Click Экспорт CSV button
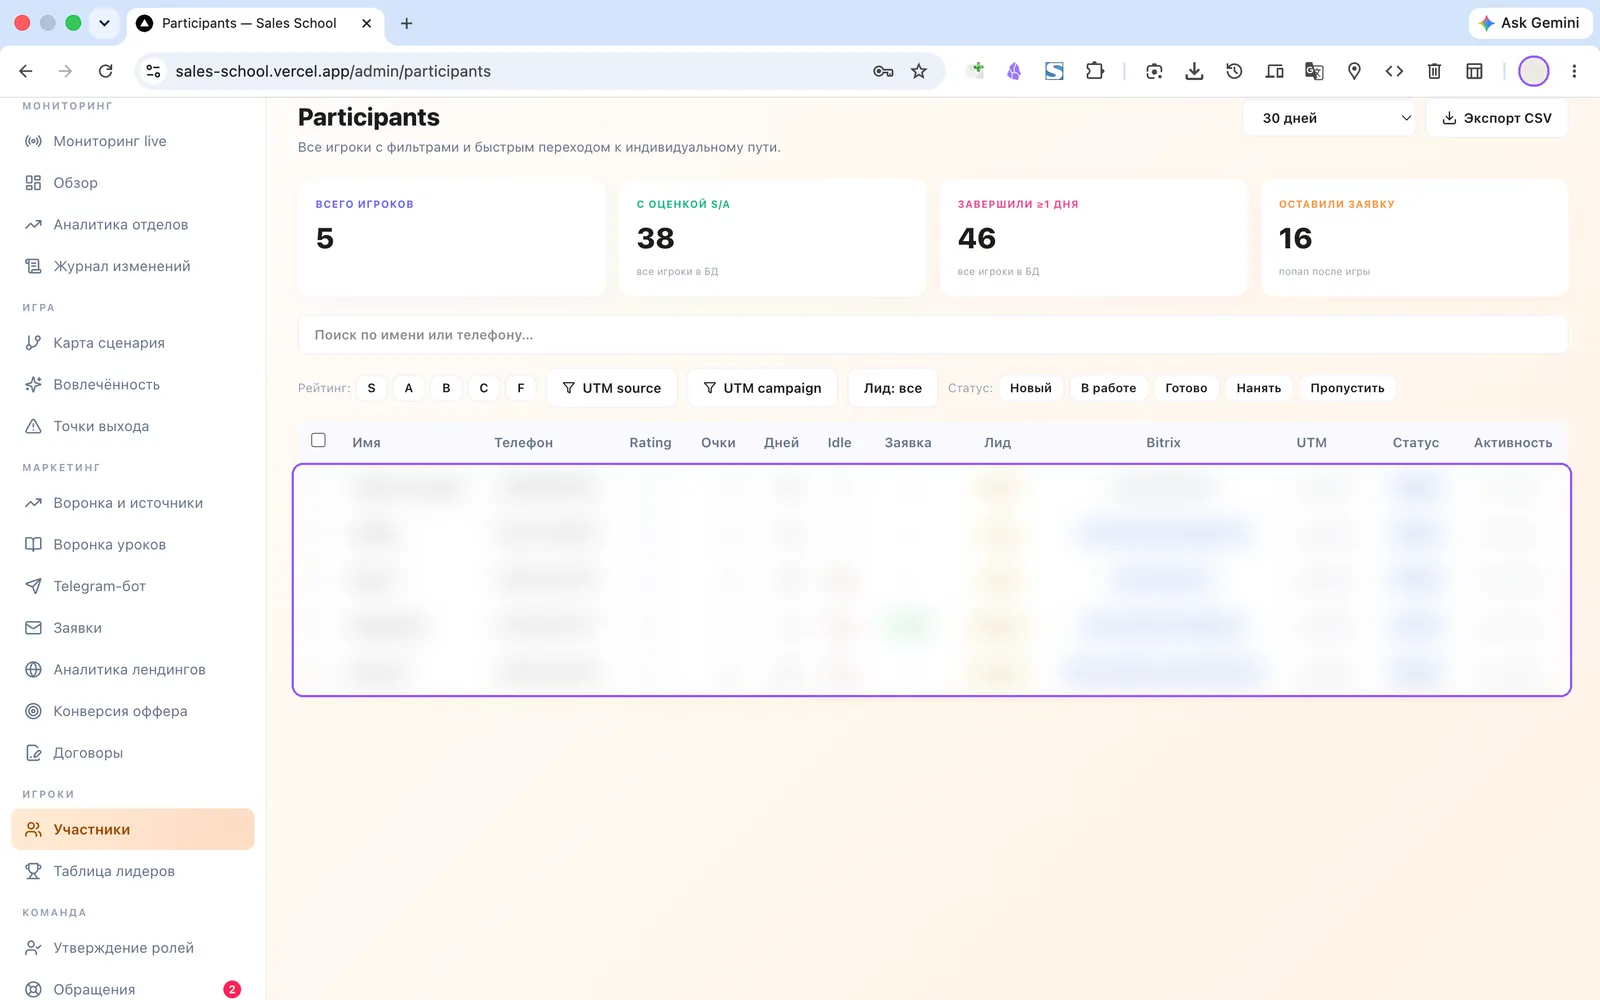 click(x=1497, y=118)
